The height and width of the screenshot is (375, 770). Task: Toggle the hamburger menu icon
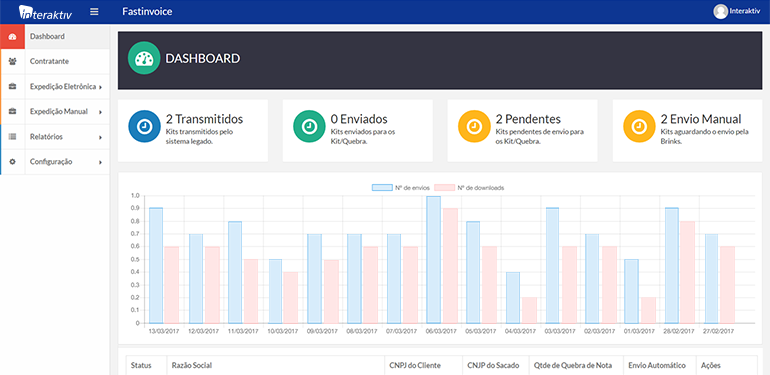pyautogui.click(x=94, y=11)
